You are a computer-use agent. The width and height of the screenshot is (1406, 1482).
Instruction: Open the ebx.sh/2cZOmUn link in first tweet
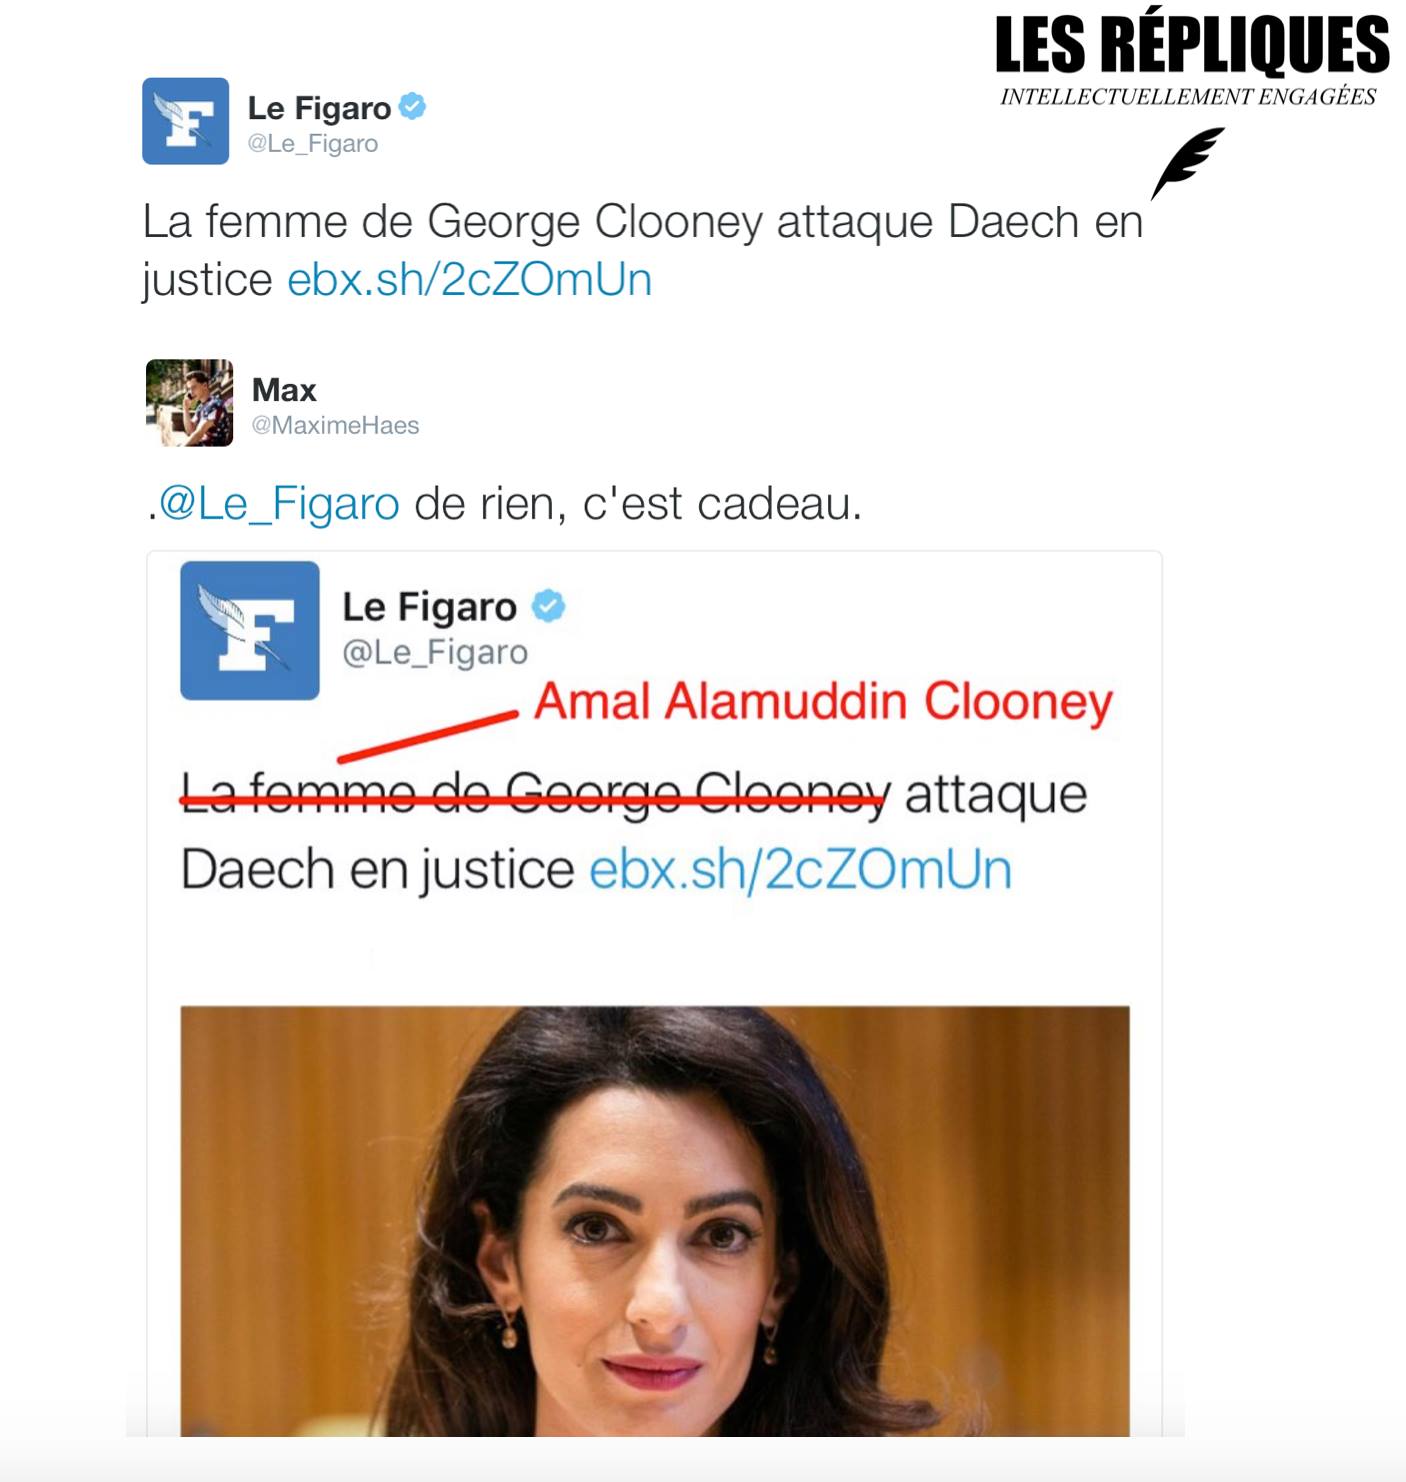469,280
